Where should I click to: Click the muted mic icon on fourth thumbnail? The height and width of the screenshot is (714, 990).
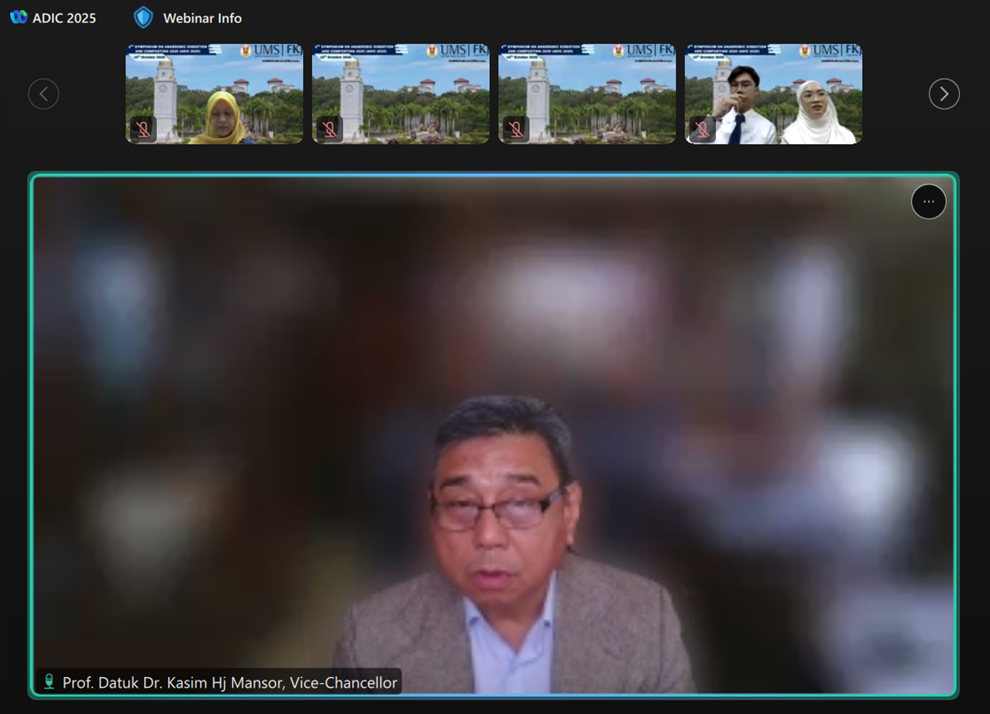pos(702,129)
